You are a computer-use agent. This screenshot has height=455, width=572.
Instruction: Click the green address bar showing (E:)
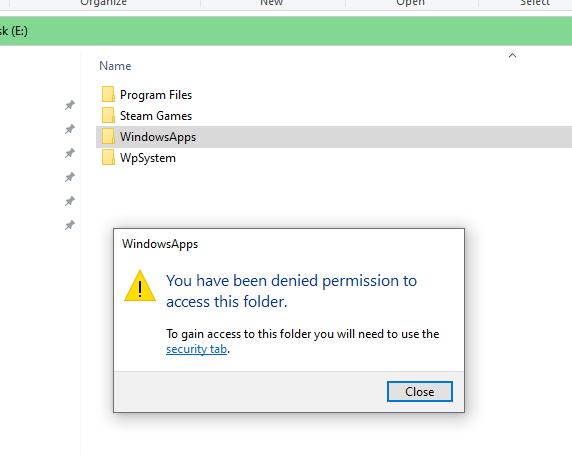click(x=286, y=31)
